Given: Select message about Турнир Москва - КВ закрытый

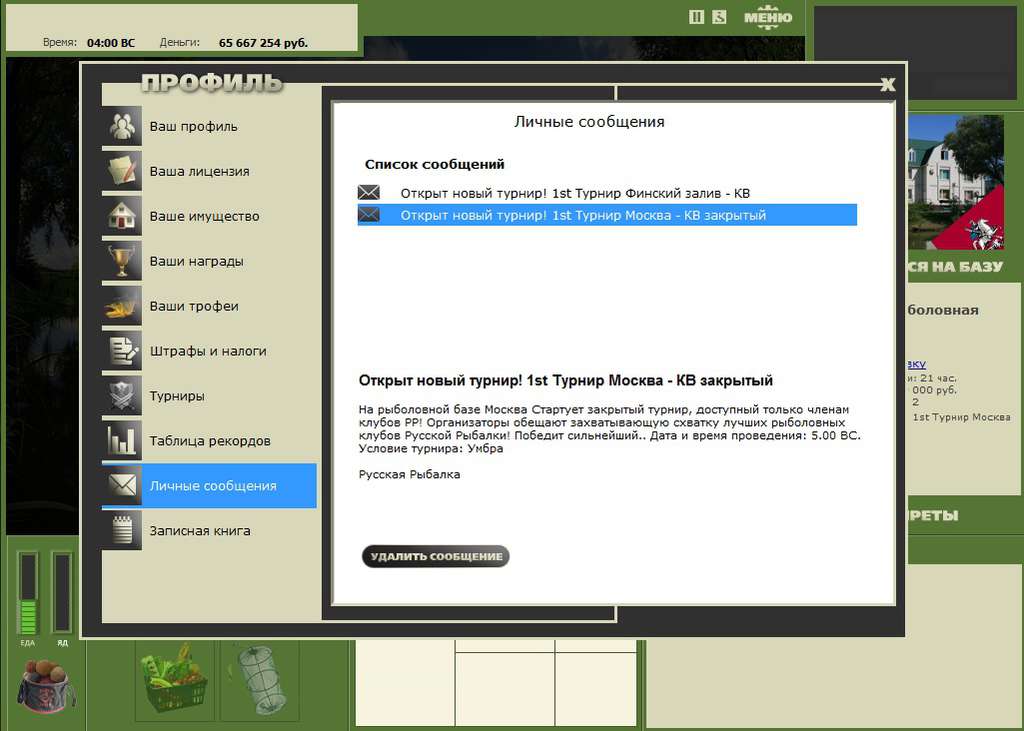Looking at the screenshot, I should pos(607,215).
